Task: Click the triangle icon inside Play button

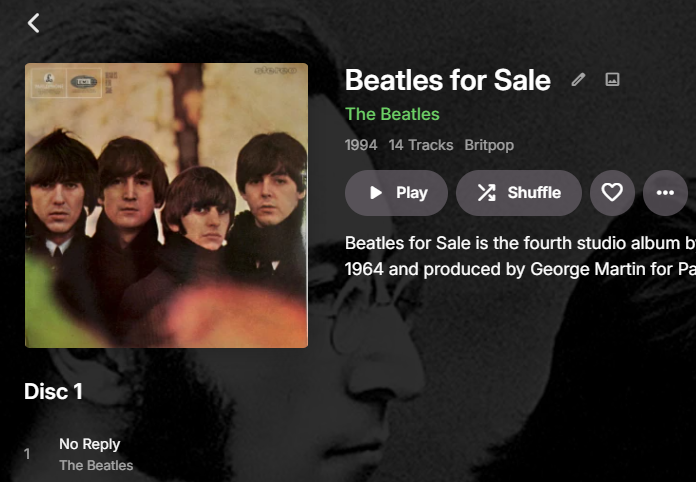Action: coord(376,193)
